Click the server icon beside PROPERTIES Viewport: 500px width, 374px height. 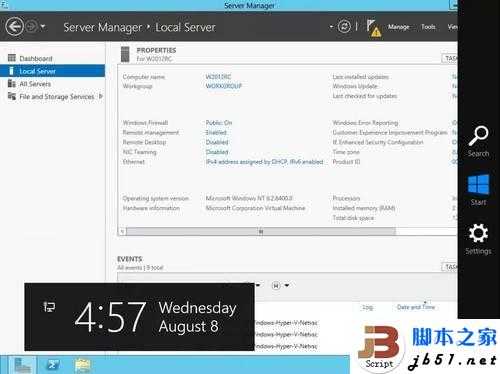point(125,54)
